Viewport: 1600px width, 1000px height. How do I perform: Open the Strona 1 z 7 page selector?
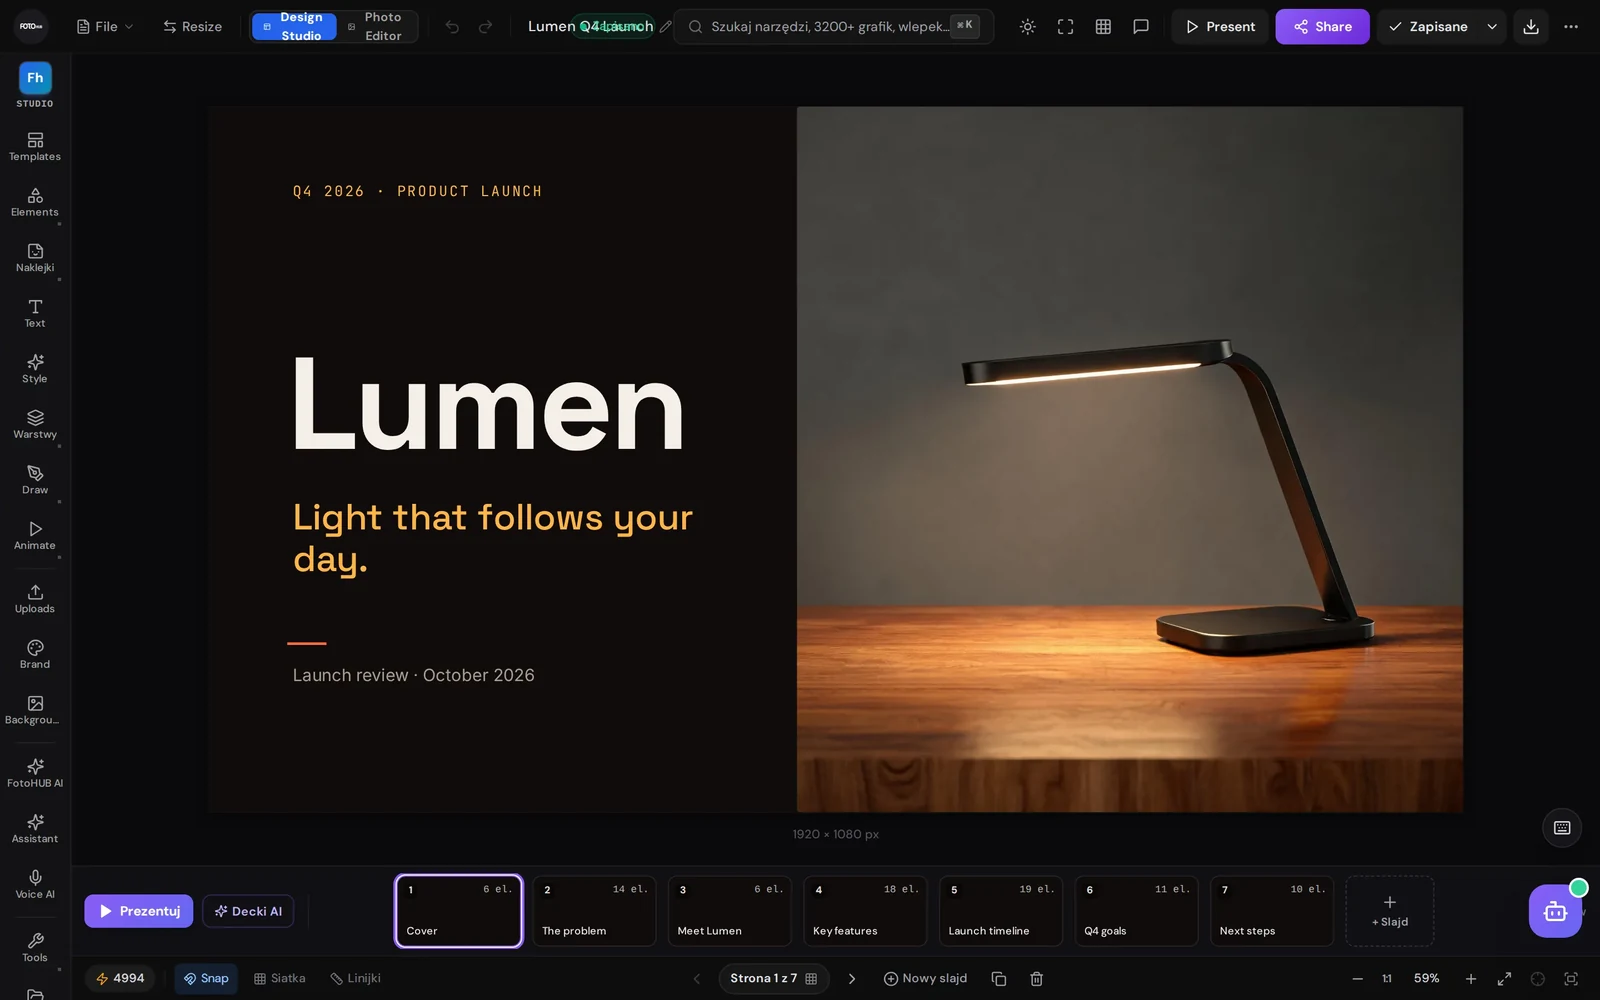pyautogui.click(x=773, y=978)
